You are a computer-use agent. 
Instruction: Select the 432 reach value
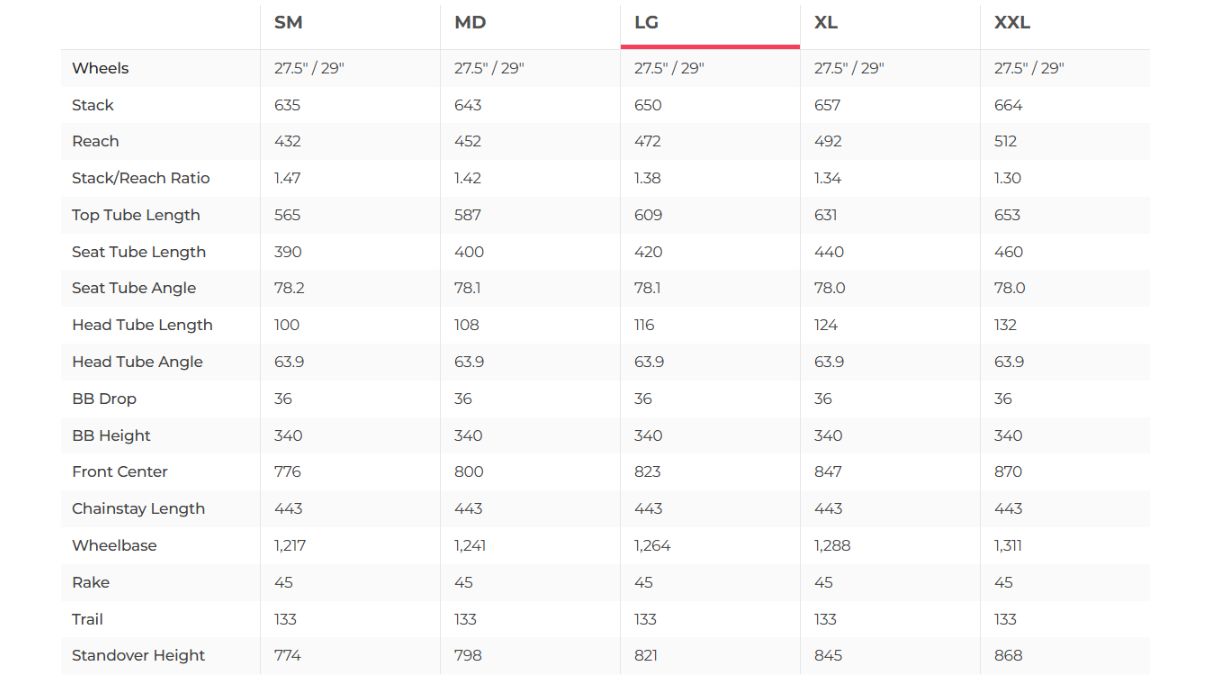coord(287,141)
